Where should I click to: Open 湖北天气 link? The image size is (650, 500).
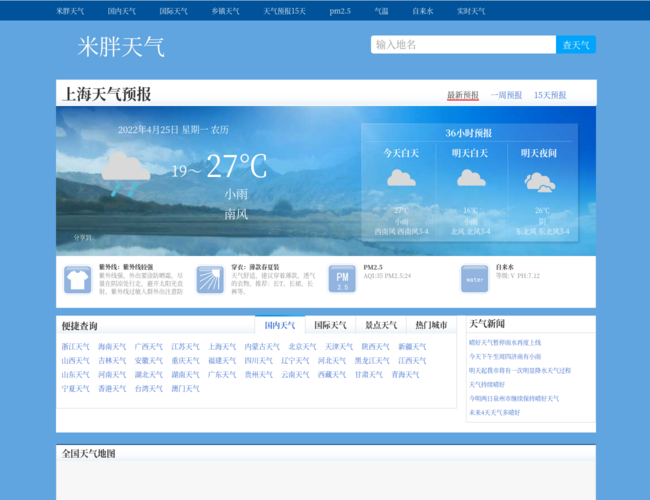pos(148,375)
